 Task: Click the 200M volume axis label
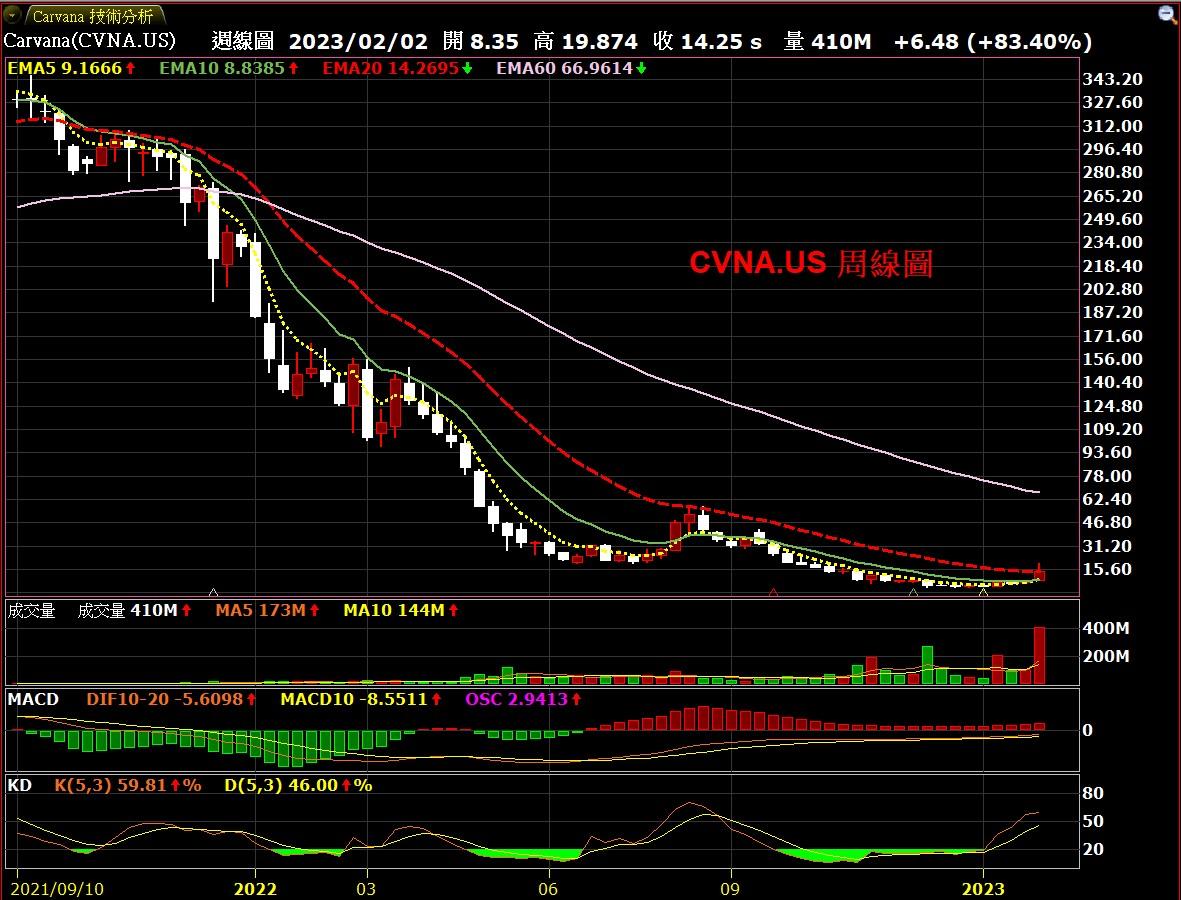[1106, 657]
